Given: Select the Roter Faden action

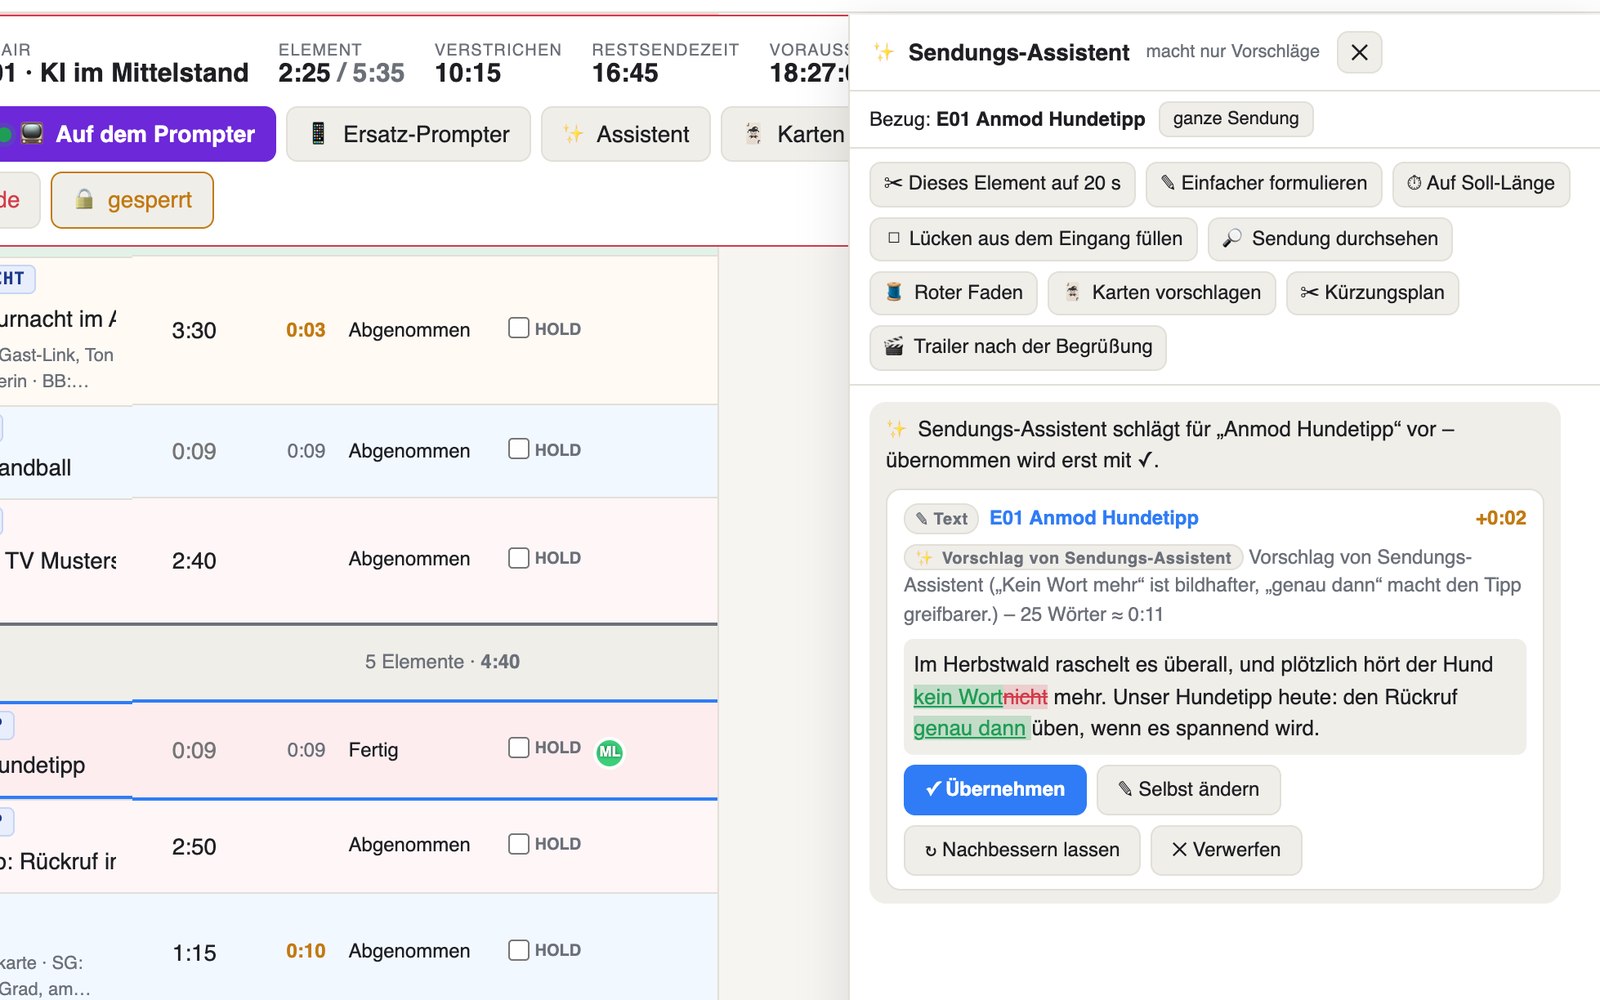Looking at the screenshot, I should [954, 293].
